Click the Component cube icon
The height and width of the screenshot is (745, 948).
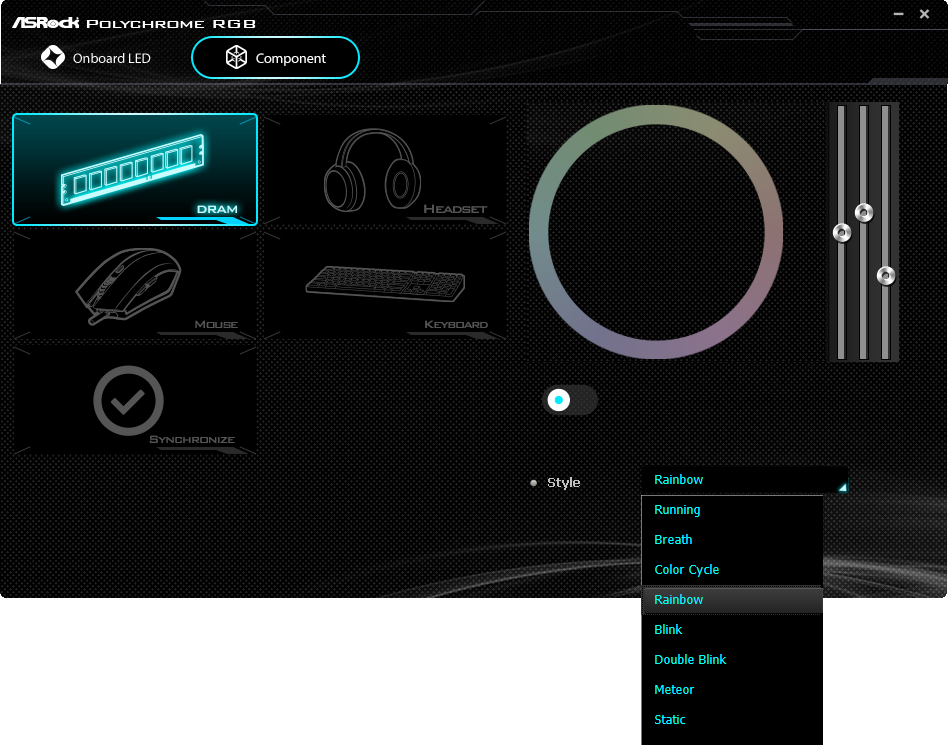(x=236, y=57)
